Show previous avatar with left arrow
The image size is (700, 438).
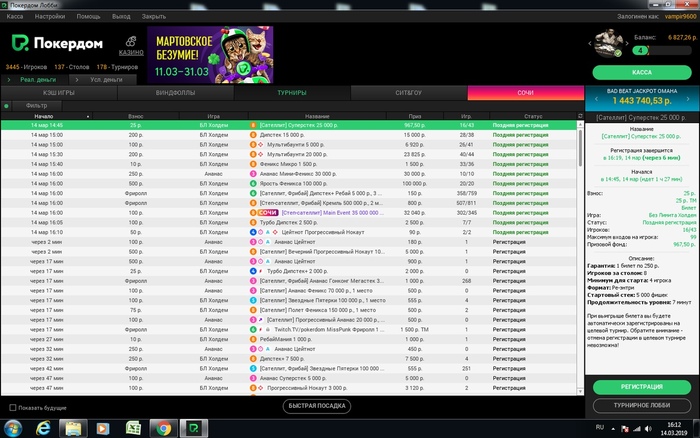(x=590, y=43)
